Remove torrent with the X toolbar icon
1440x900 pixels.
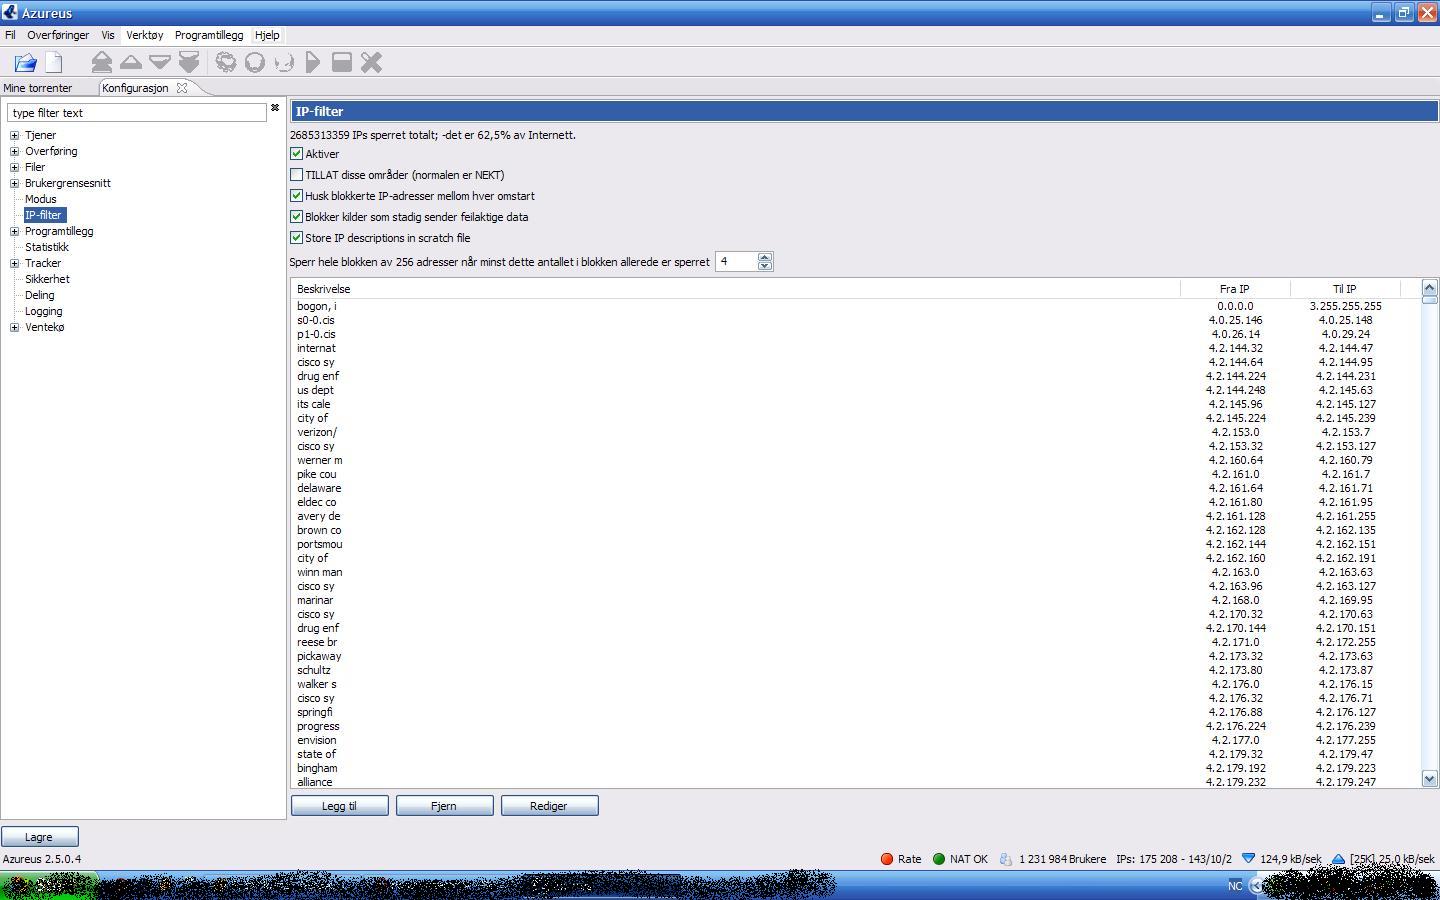coord(371,62)
